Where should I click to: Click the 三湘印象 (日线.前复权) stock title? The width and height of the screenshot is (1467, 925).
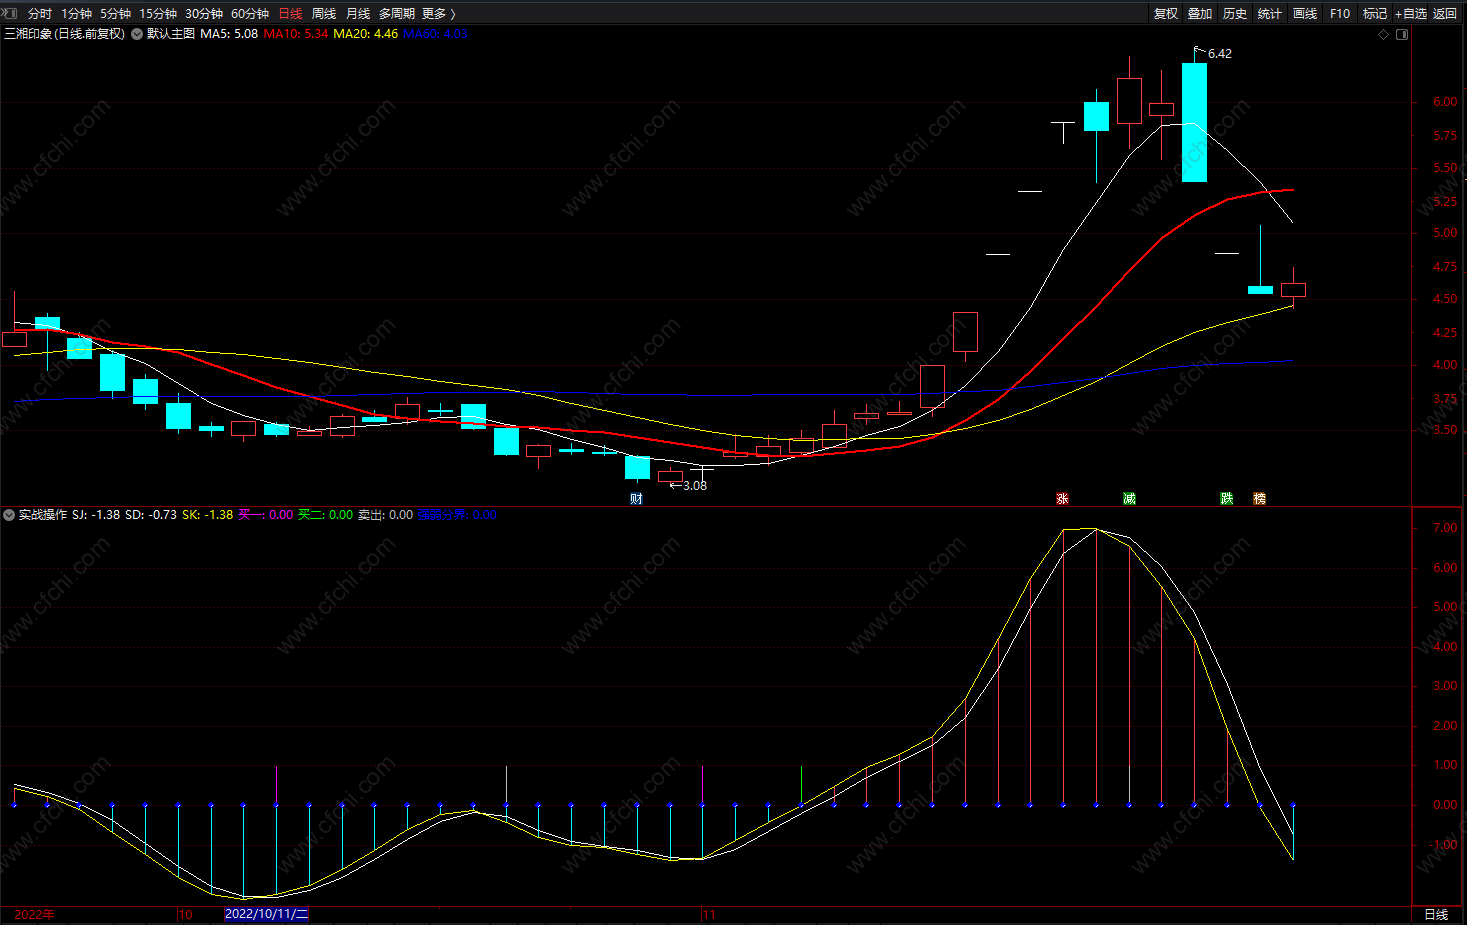64,34
